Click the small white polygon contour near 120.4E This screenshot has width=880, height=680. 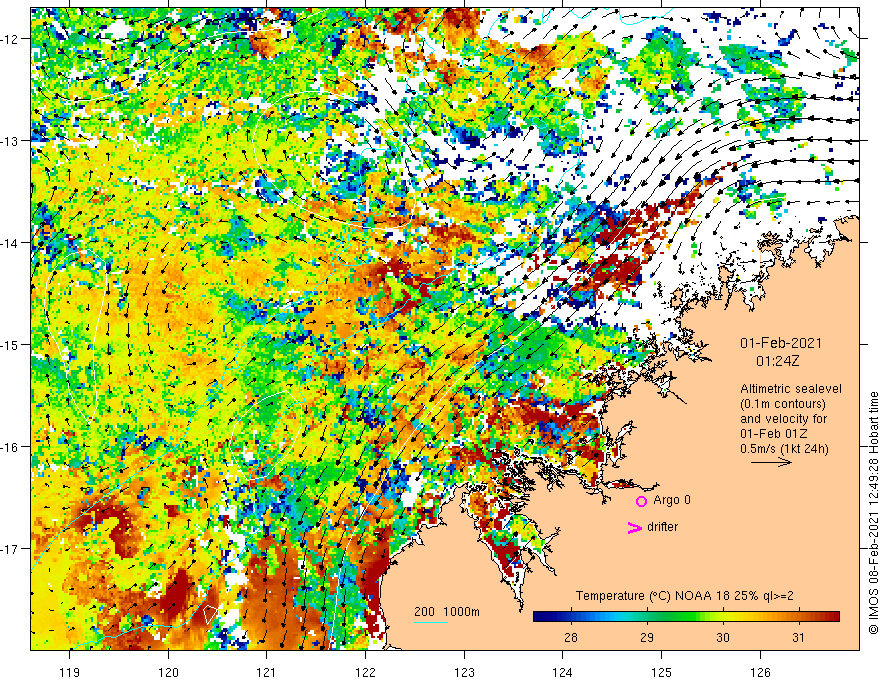210,613
